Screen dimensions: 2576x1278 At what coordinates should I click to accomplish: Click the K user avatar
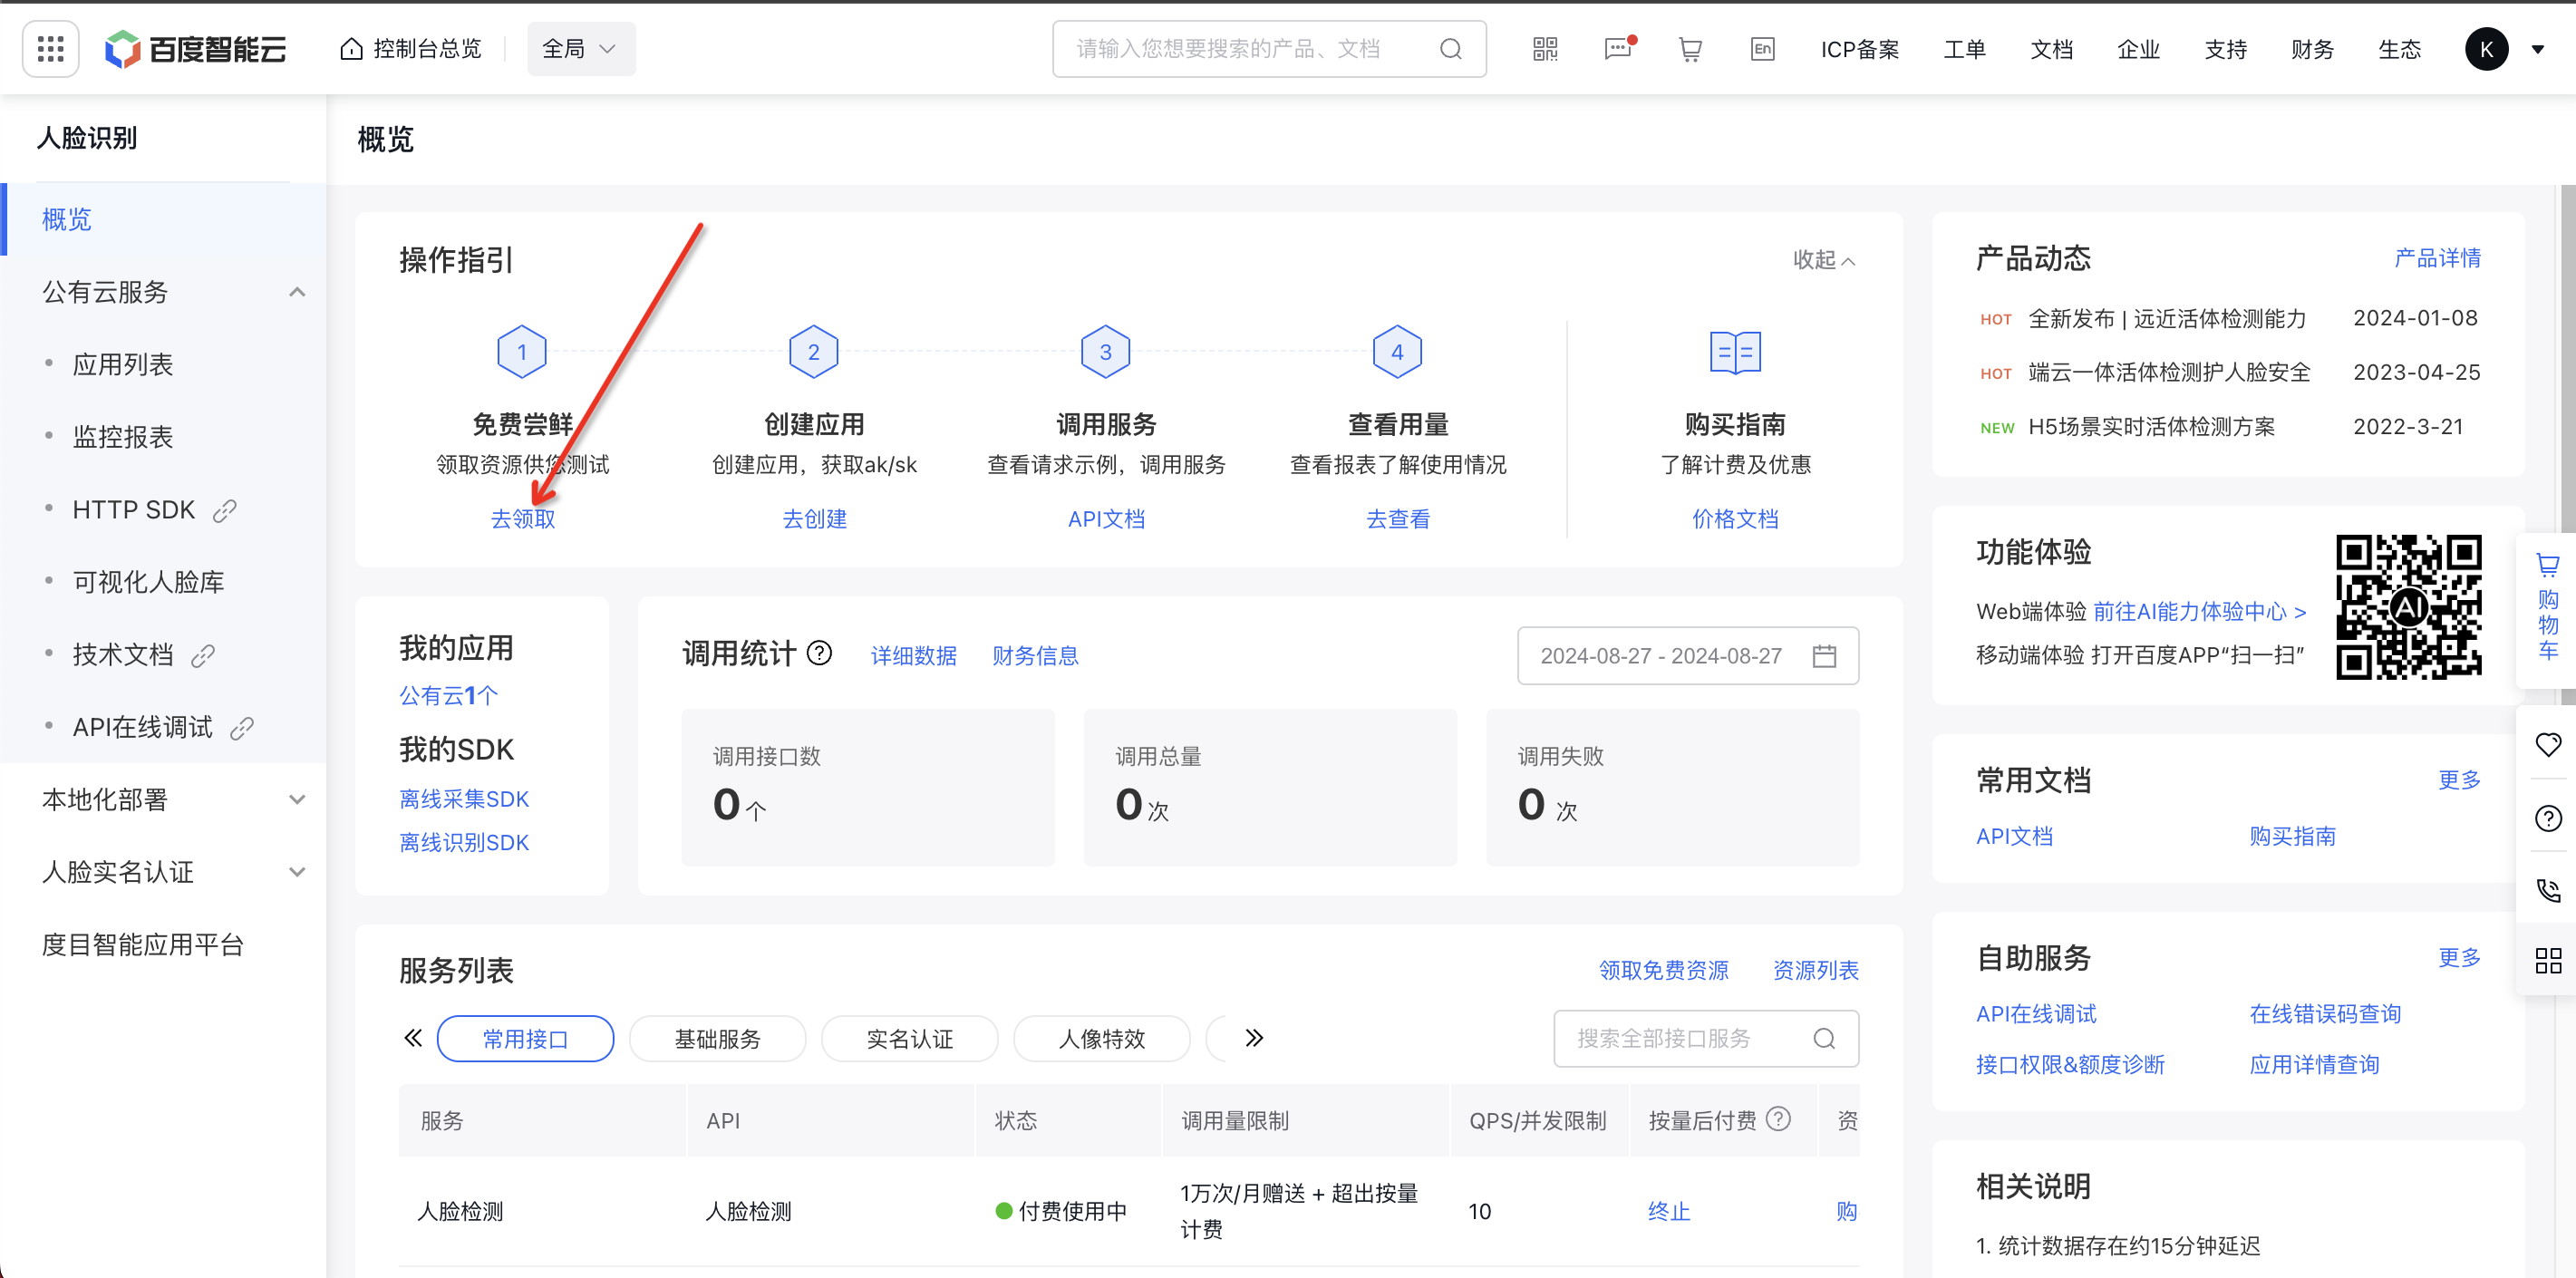click(x=2486, y=49)
